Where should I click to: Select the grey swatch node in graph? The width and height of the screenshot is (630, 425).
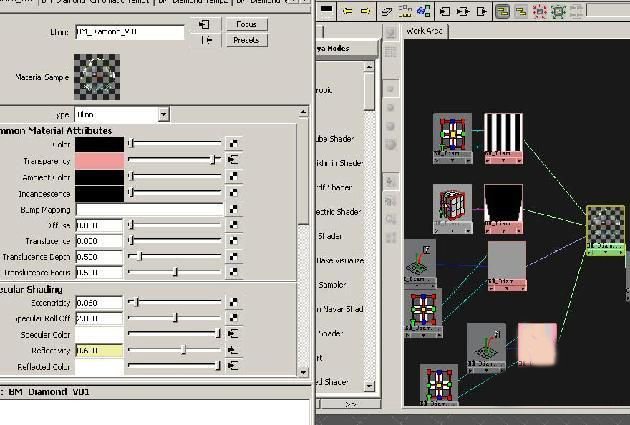507,265
